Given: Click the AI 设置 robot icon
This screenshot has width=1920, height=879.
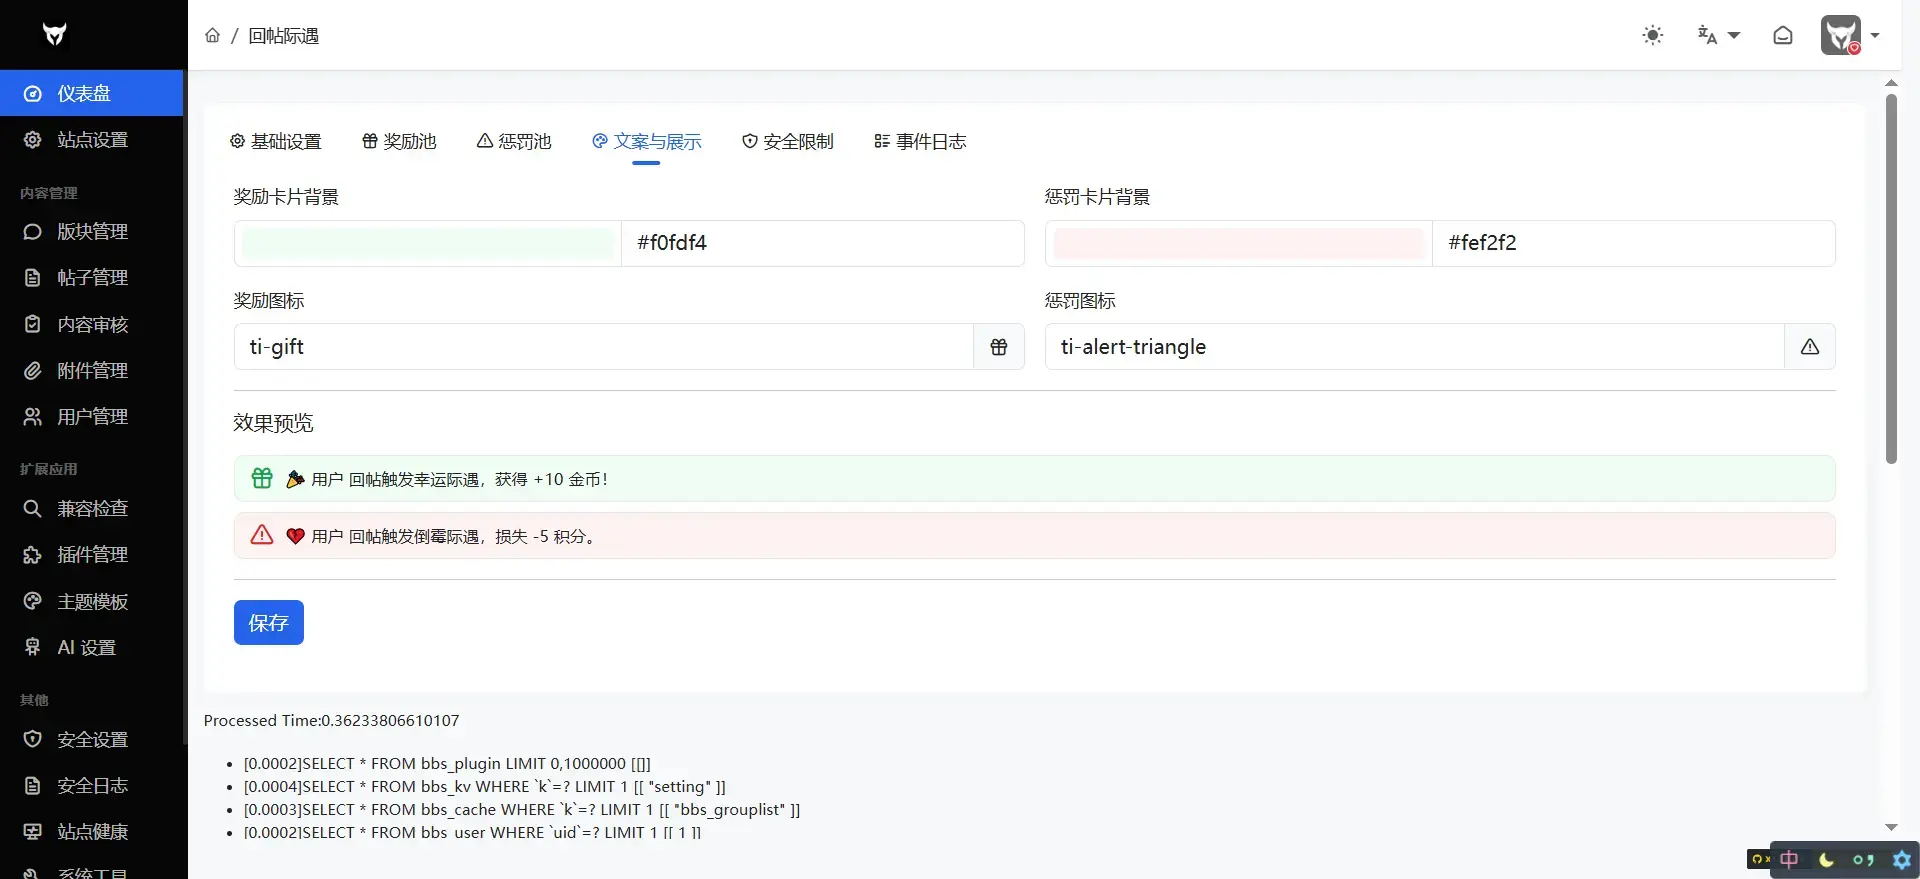Looking at the screenshot, I should click(x=33, y=647).
